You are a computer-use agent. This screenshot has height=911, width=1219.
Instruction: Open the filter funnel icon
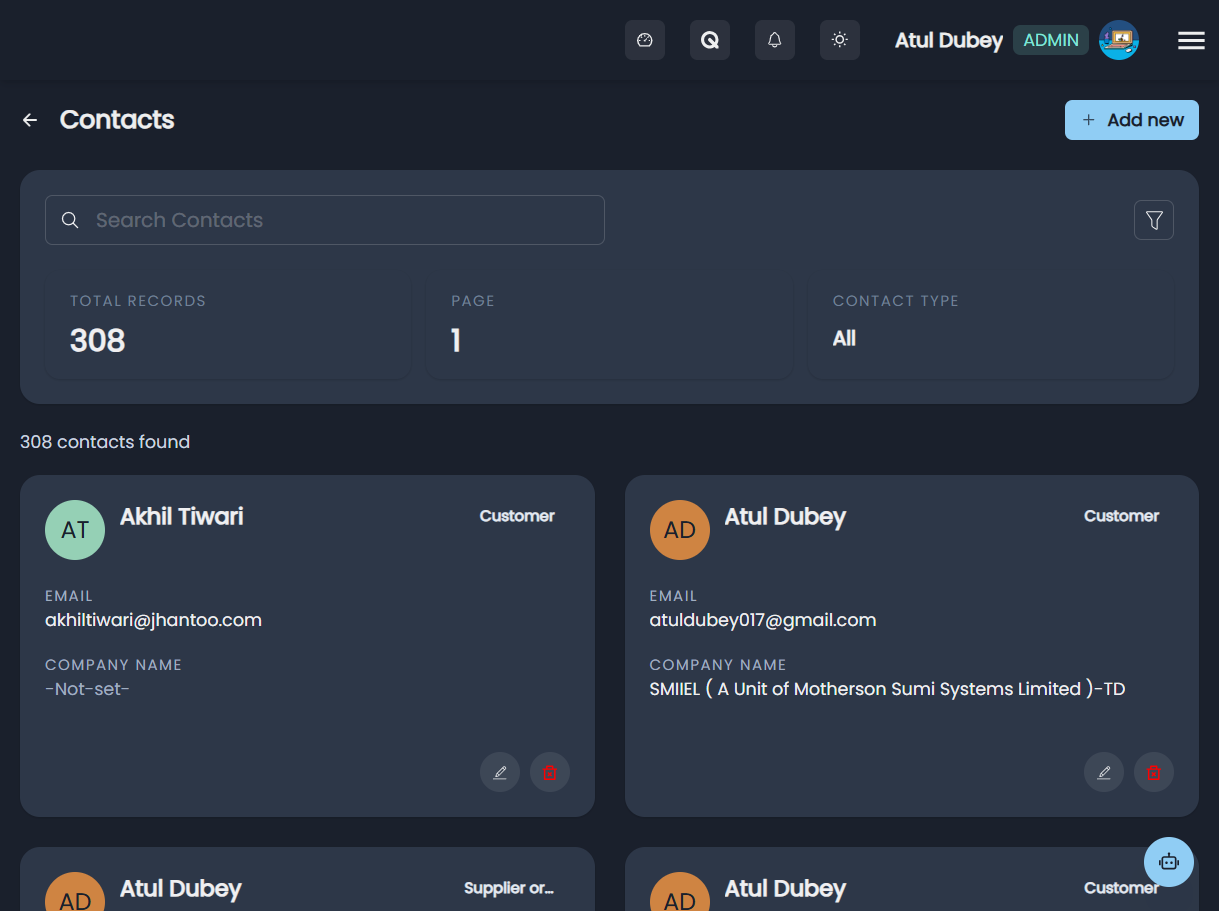(1154, 220)
